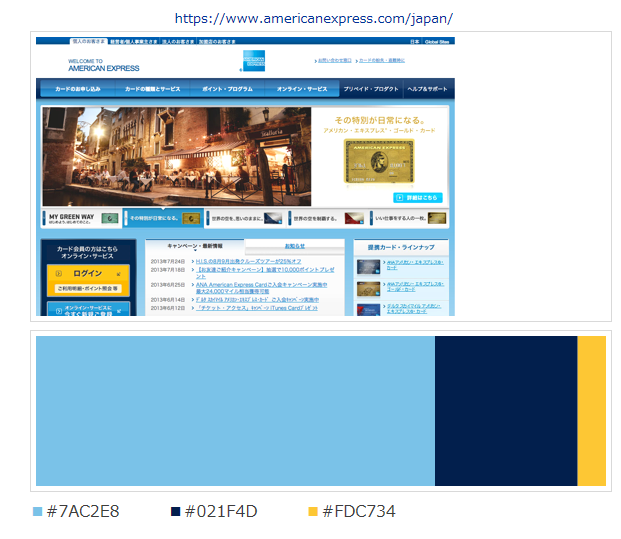Click the small navy legend square

point(175,511)
